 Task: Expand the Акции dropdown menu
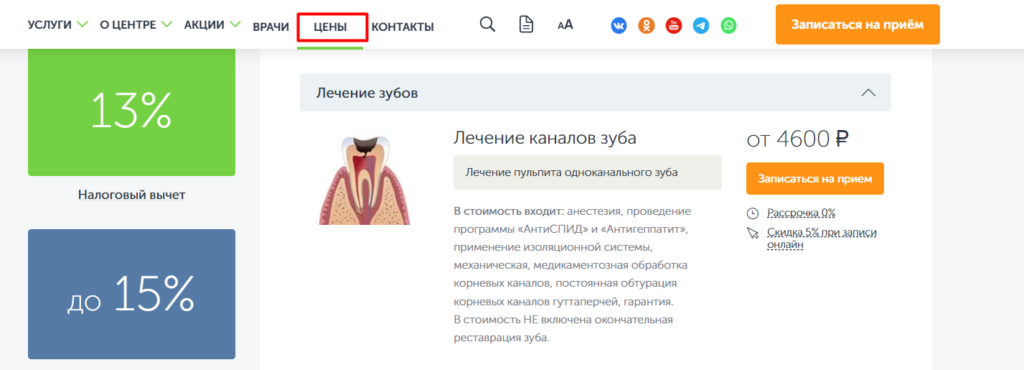(x=213, y=25)
